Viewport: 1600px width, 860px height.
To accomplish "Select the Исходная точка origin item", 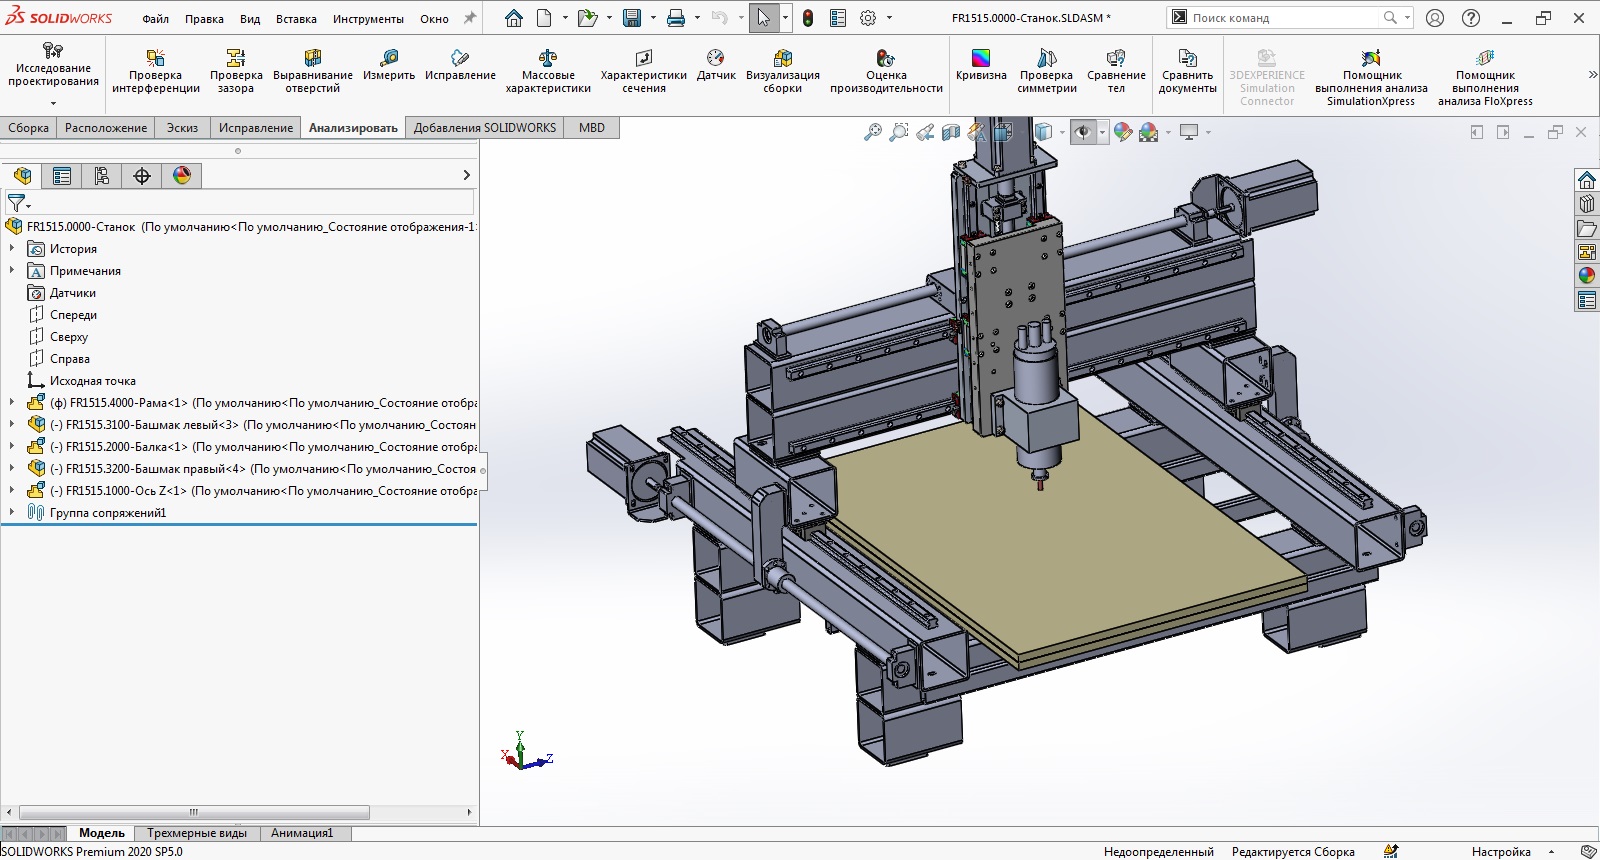I will coord(92,381).
